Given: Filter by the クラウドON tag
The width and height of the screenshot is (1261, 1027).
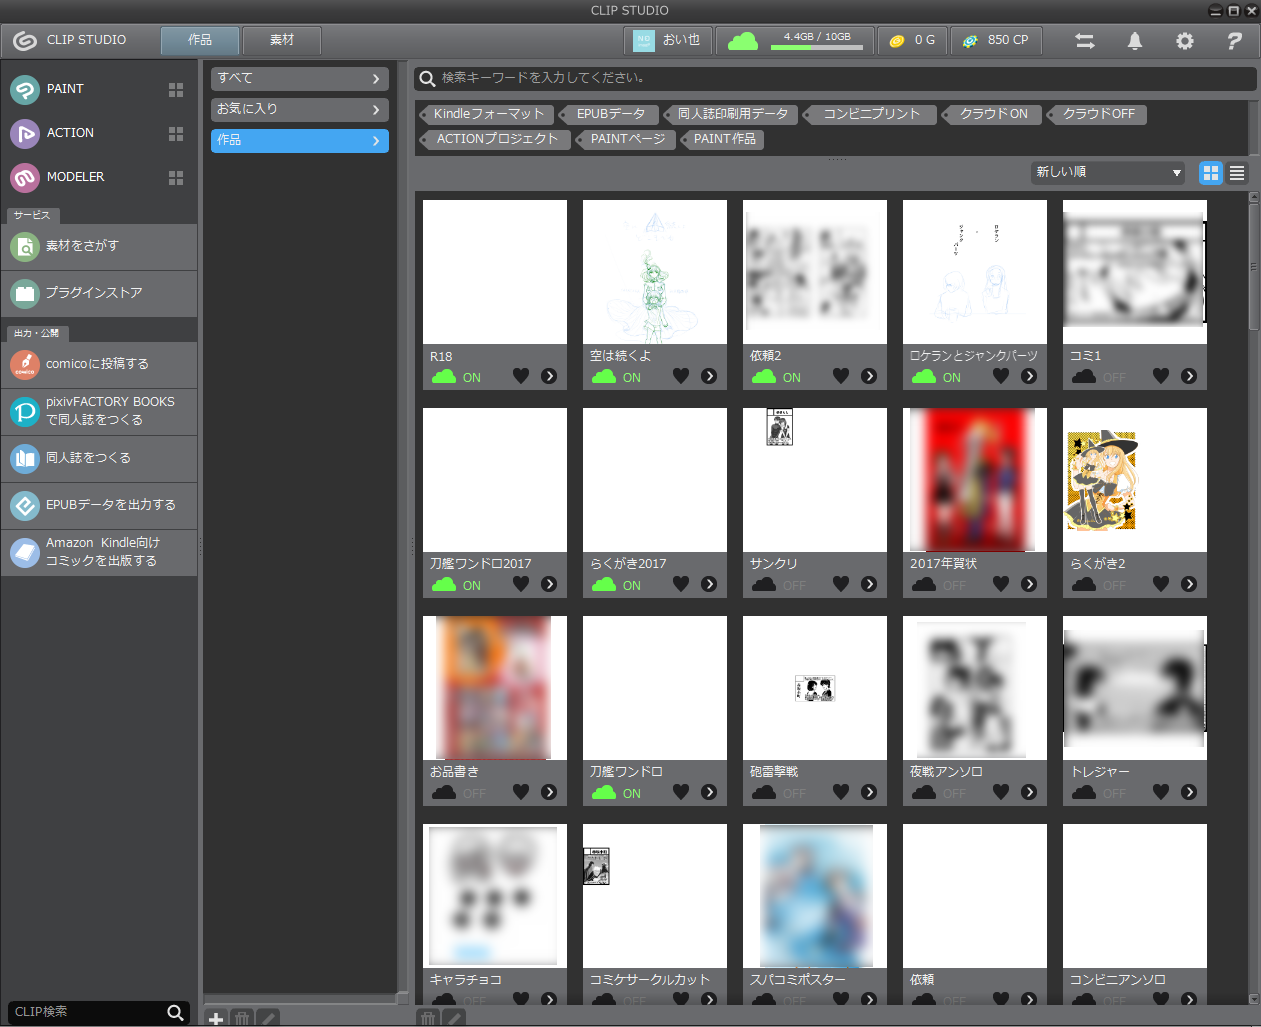Looking at the screenshot, I should pyautogui.click(x=993, y=114).
